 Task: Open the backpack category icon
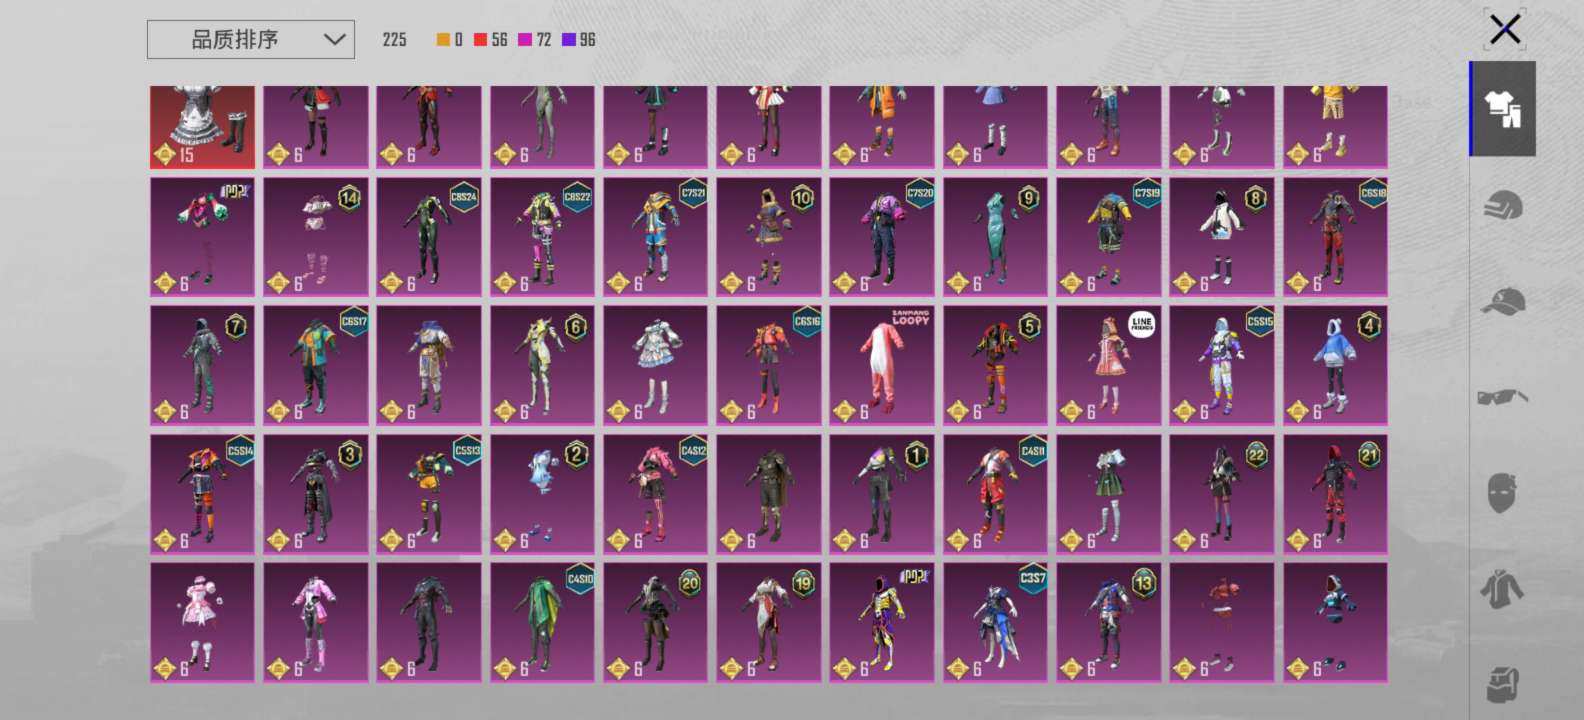(1503, 686)
